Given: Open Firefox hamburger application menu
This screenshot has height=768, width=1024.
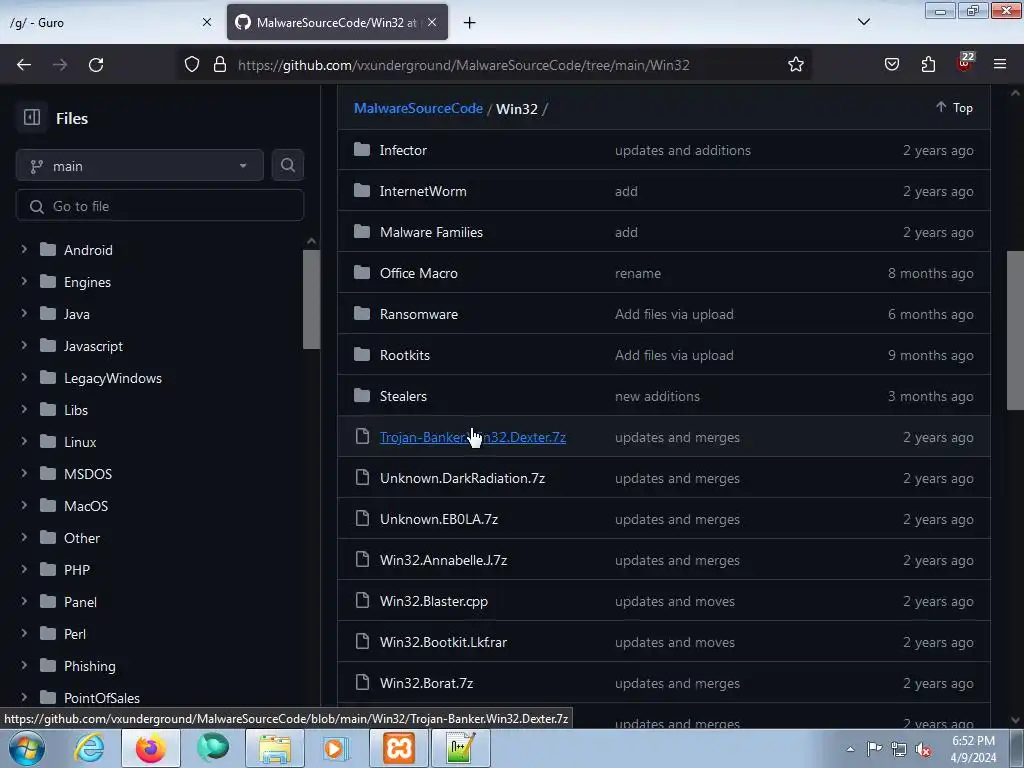Looking at the screenshot, I should tap(1000, 65).
